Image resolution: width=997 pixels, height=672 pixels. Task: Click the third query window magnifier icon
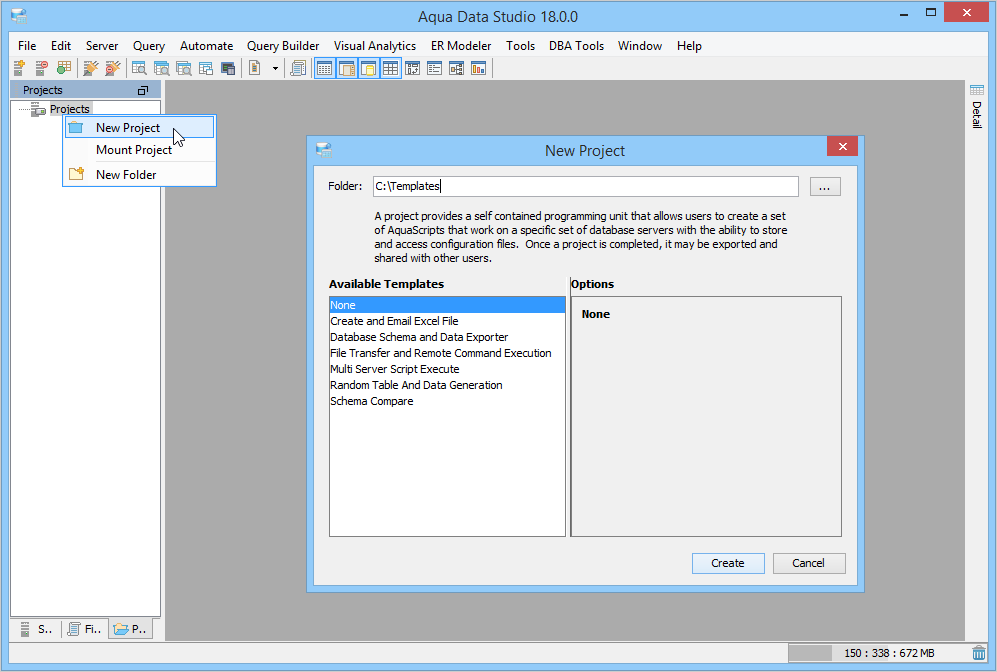[184, 68]
